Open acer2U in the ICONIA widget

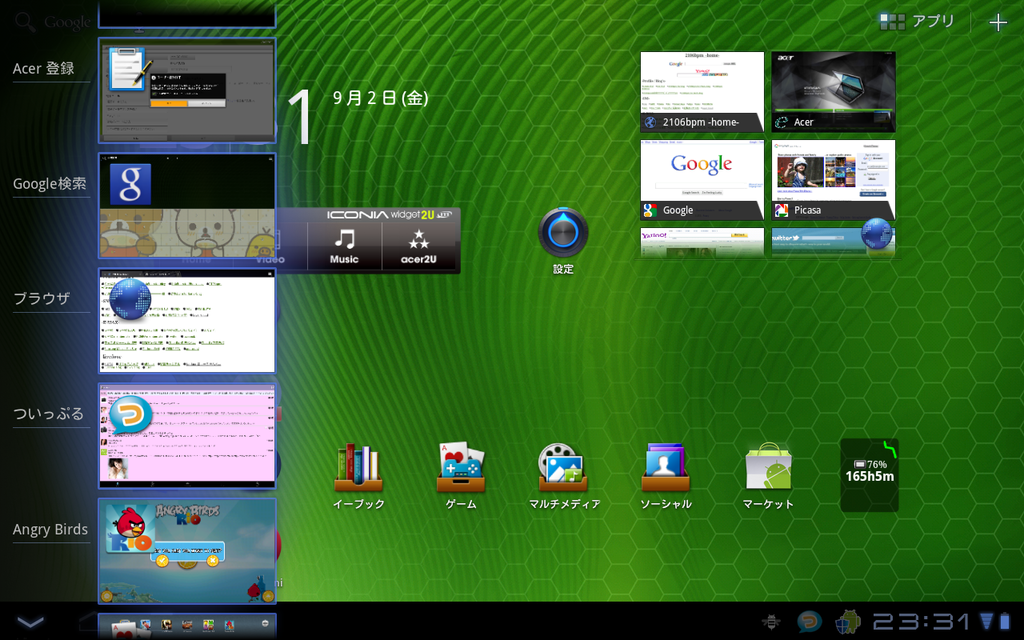pyautogui.click(x=419, y=246)
